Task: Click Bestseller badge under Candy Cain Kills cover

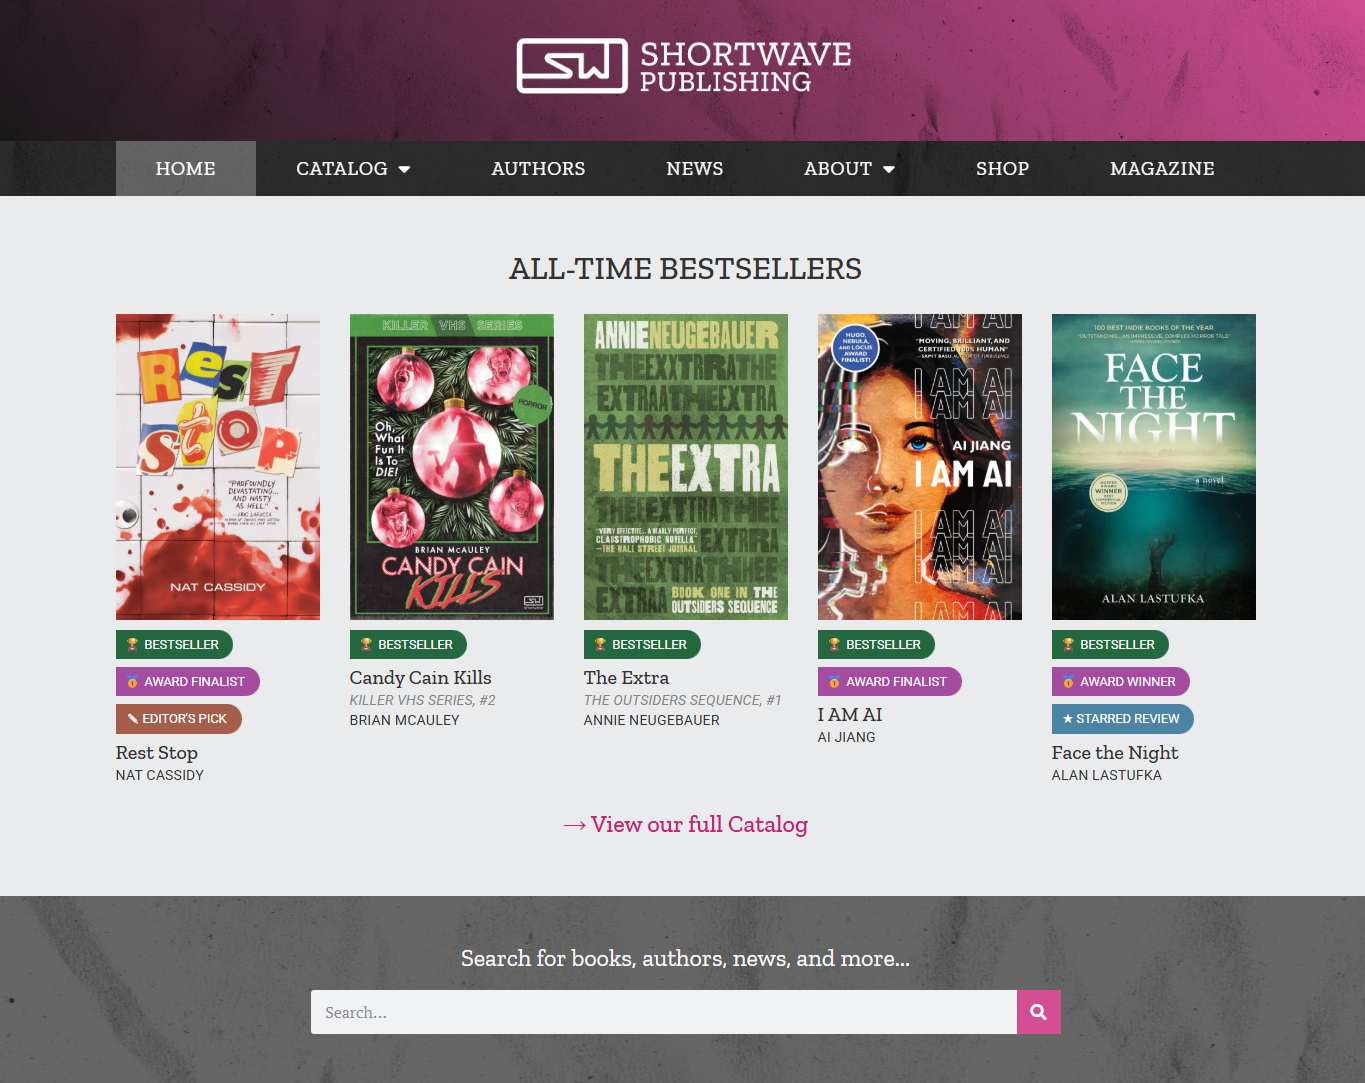Action: click(408, 645)
